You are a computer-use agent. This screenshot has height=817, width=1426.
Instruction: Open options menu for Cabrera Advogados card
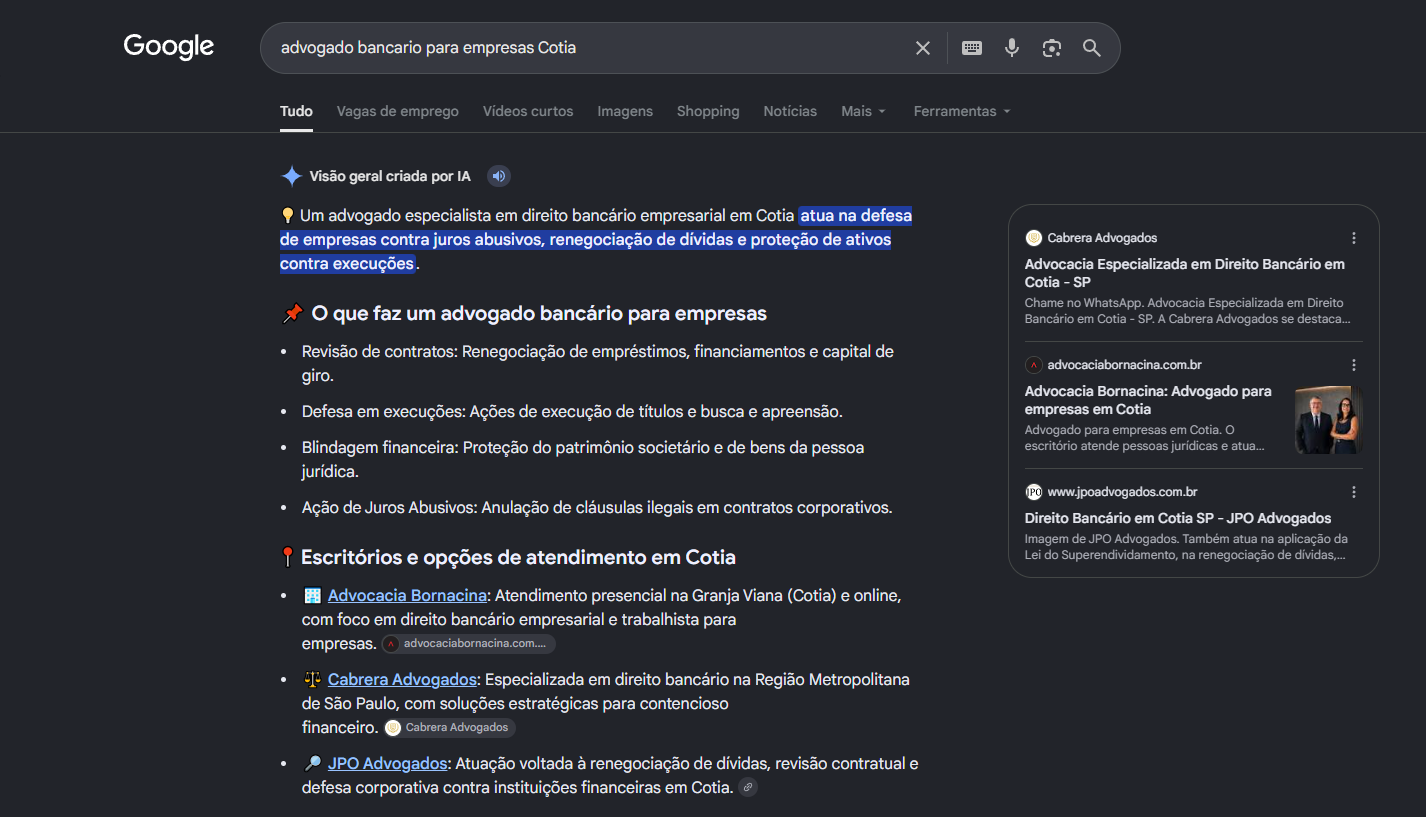coord(1354,238)
